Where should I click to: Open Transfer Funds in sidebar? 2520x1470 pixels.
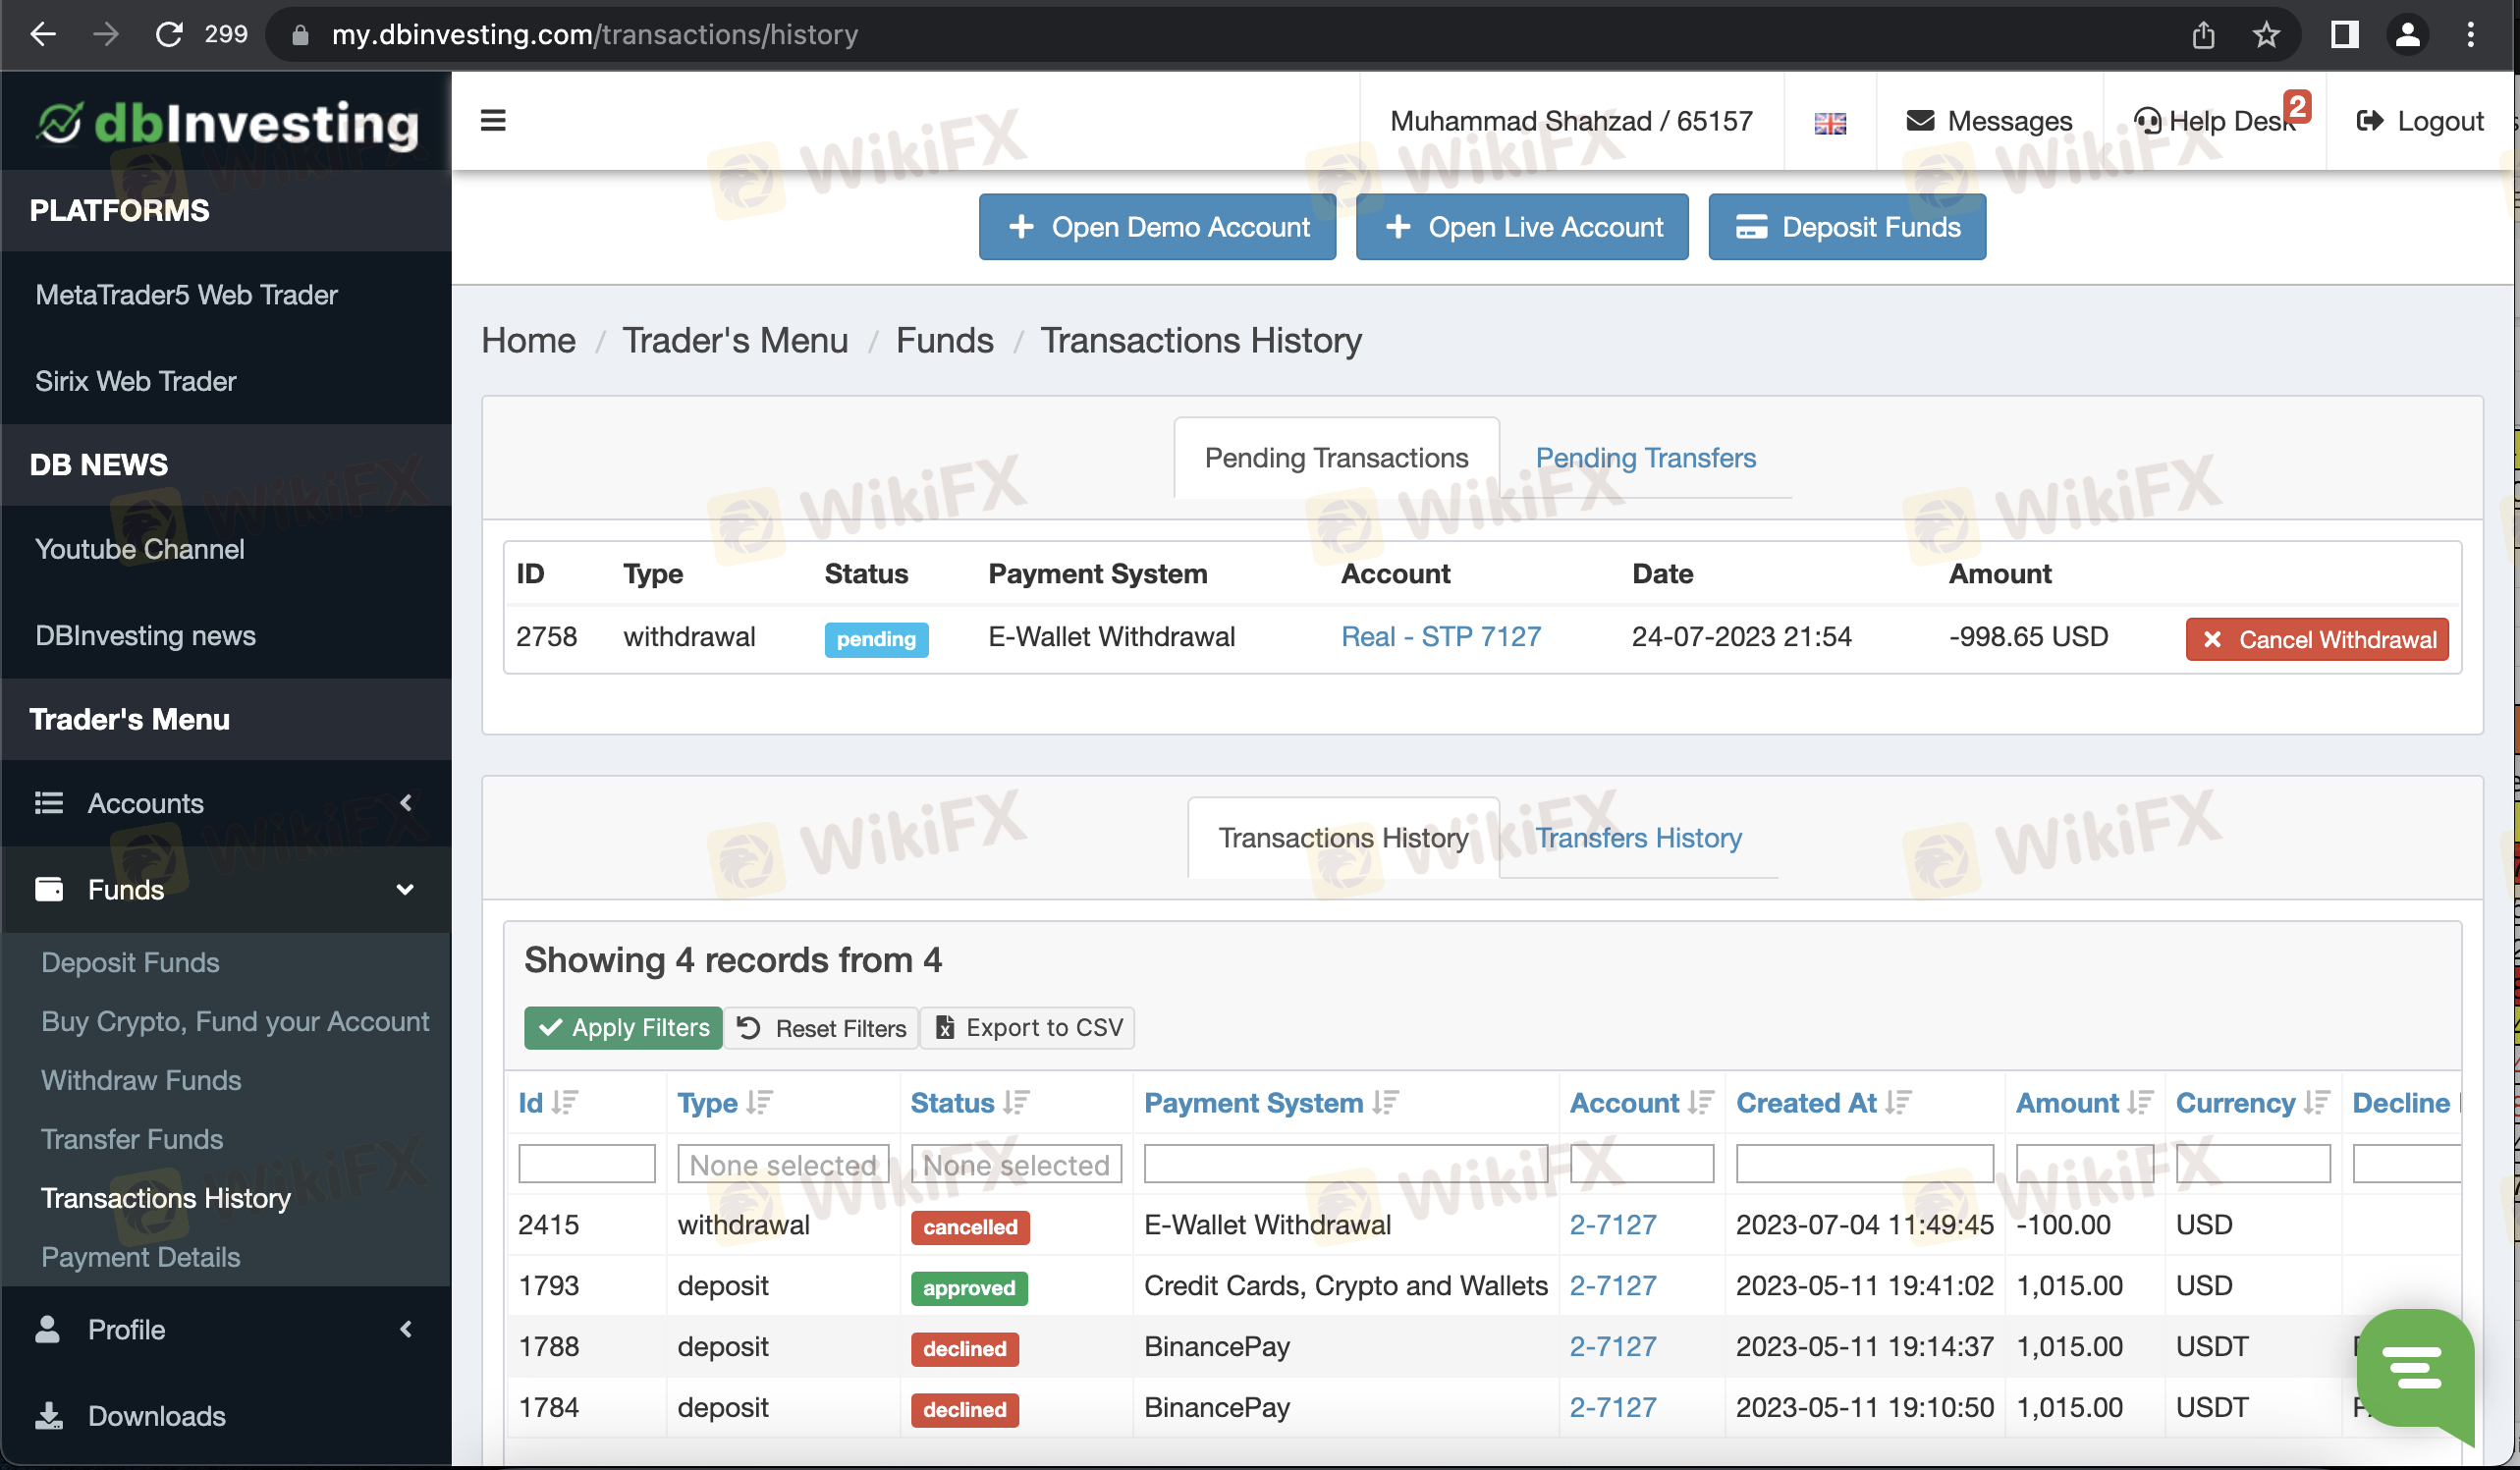[x=132, y=1139]
